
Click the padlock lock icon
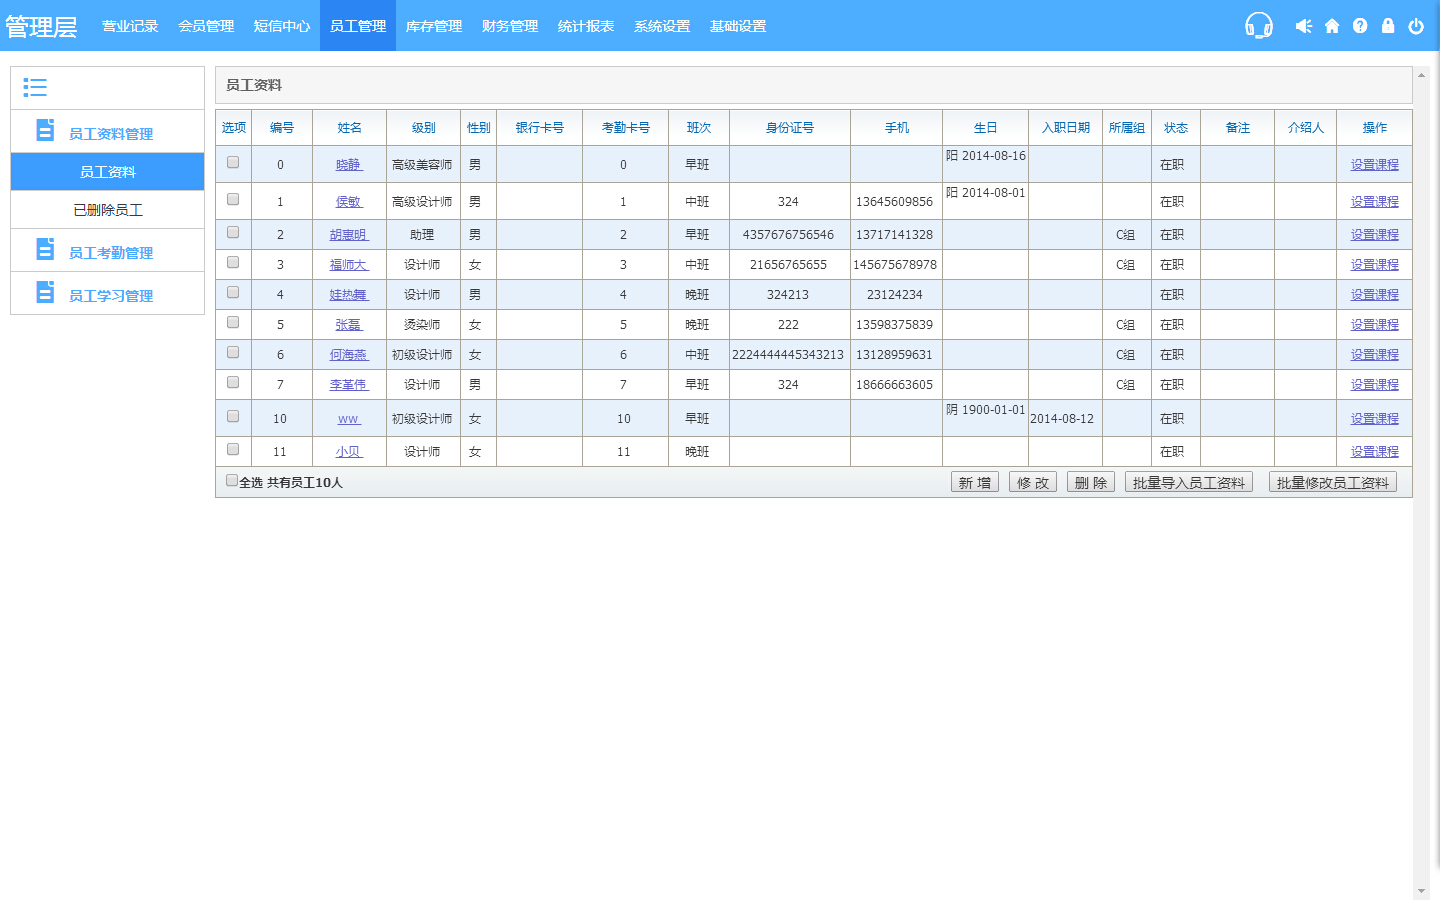pyautogui.click(x=1388, y=26)
